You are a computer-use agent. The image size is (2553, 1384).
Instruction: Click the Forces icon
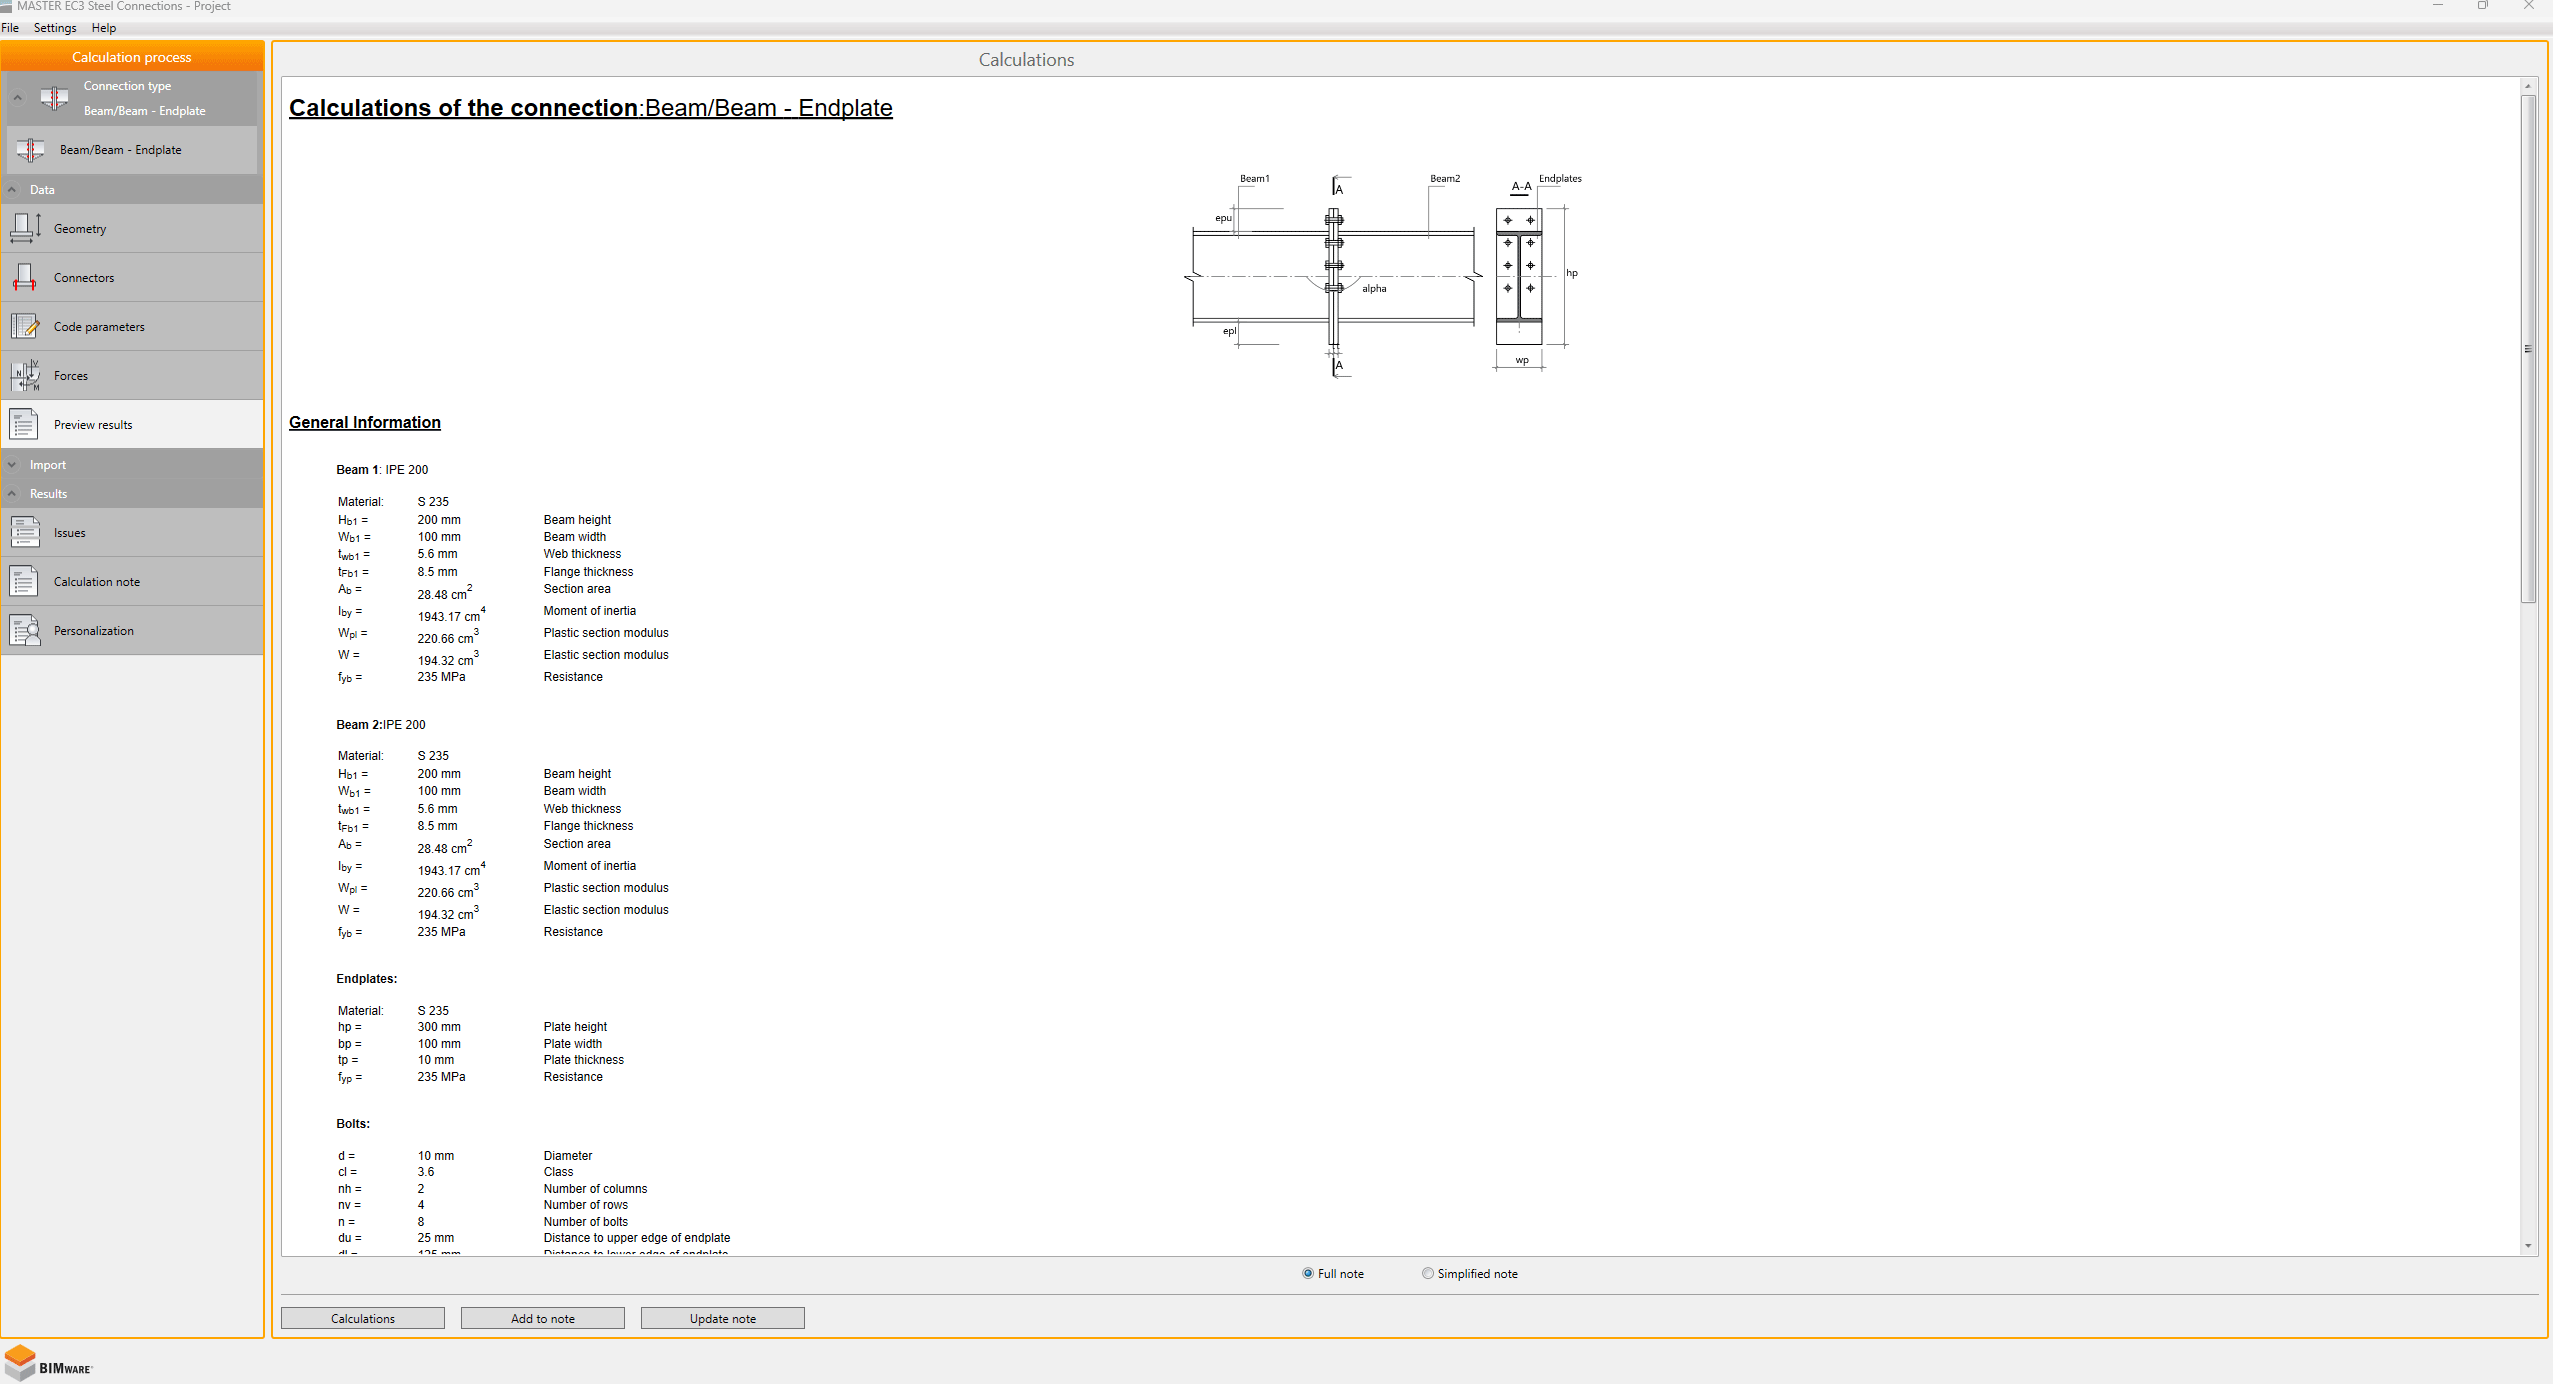click(x=25, y=375)
